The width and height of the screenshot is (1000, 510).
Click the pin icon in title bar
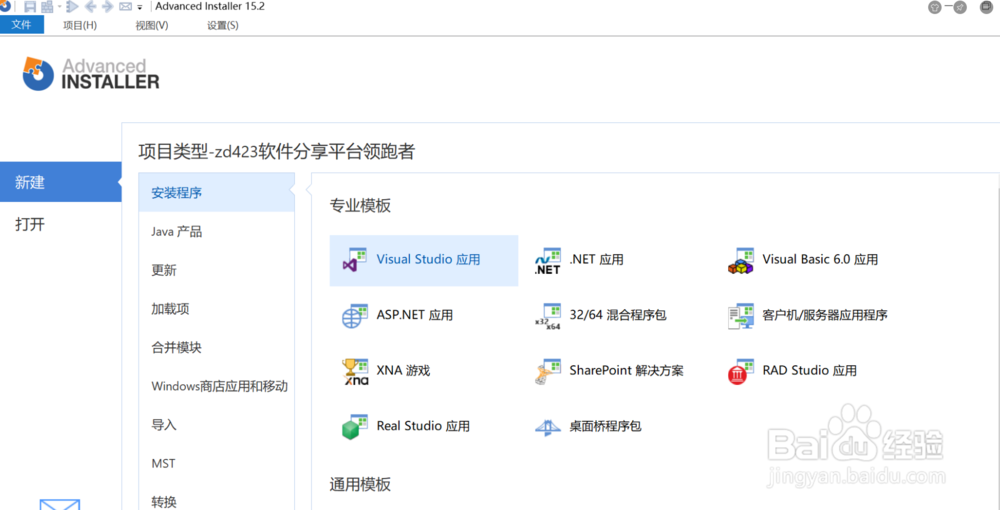pos(960,7)
